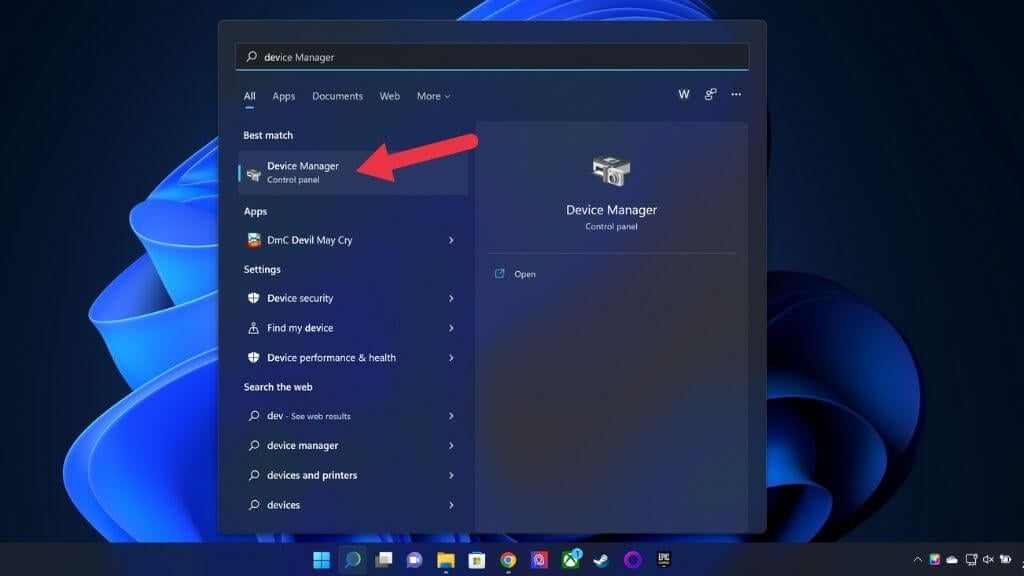Screen dimensions: 1024x576
Task: Expand DmC Devil May Cry result arrow
Action: point(451,240)
